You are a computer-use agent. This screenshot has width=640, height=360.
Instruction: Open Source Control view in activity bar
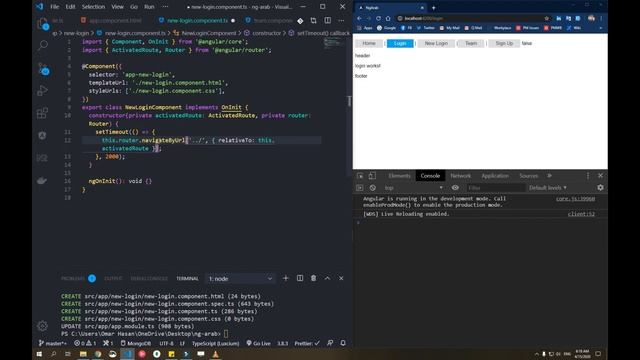click(42, 69)
